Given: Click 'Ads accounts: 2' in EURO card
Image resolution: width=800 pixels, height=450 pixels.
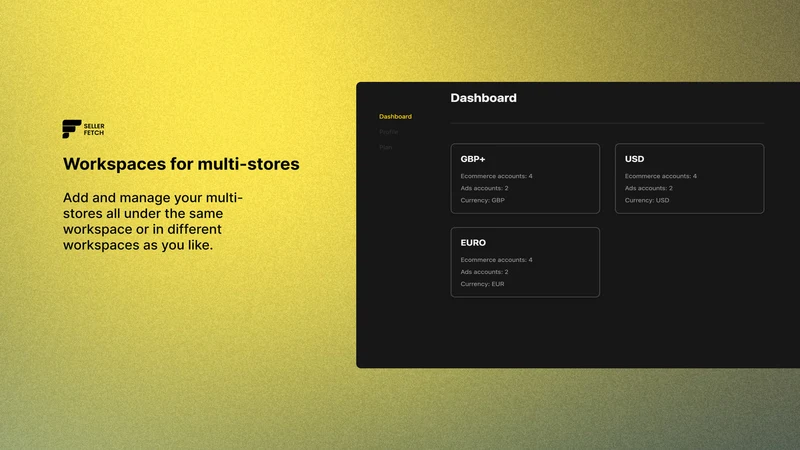Looking at the screenshot, I should click(484, 271).
